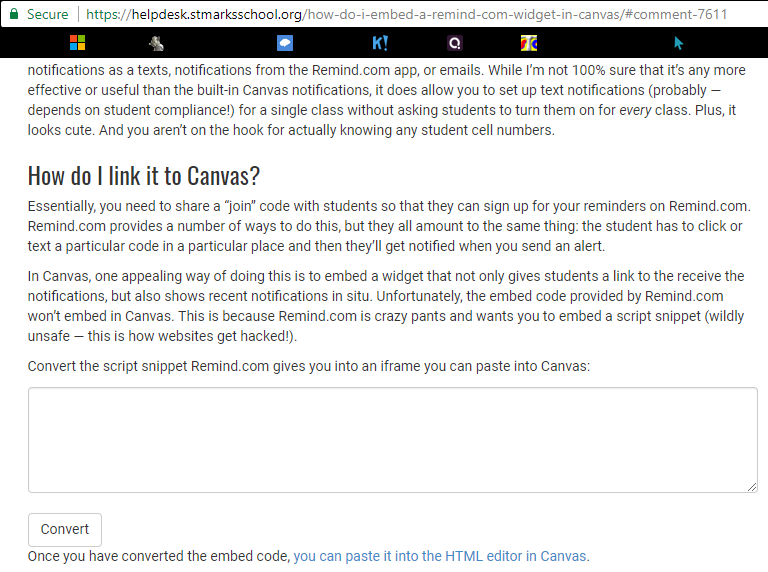Click the Secure label in the address bar
The height and width of the screenshot is (572, 768).
coord(48,14)
